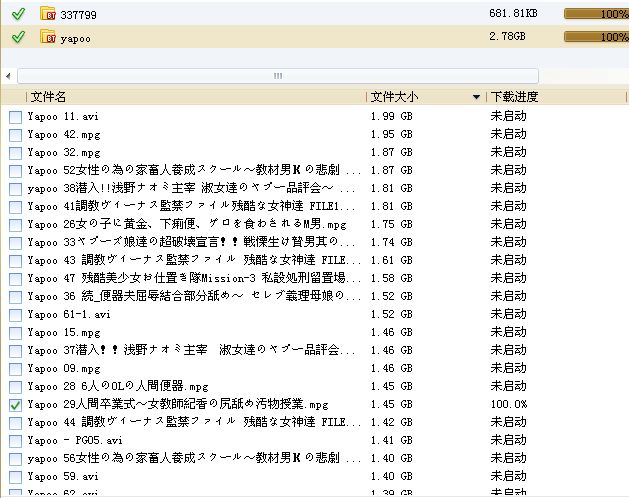The image size is (629, 498).
Task: Select file name Yapoo 11.avi
Action: click(63, 116)
